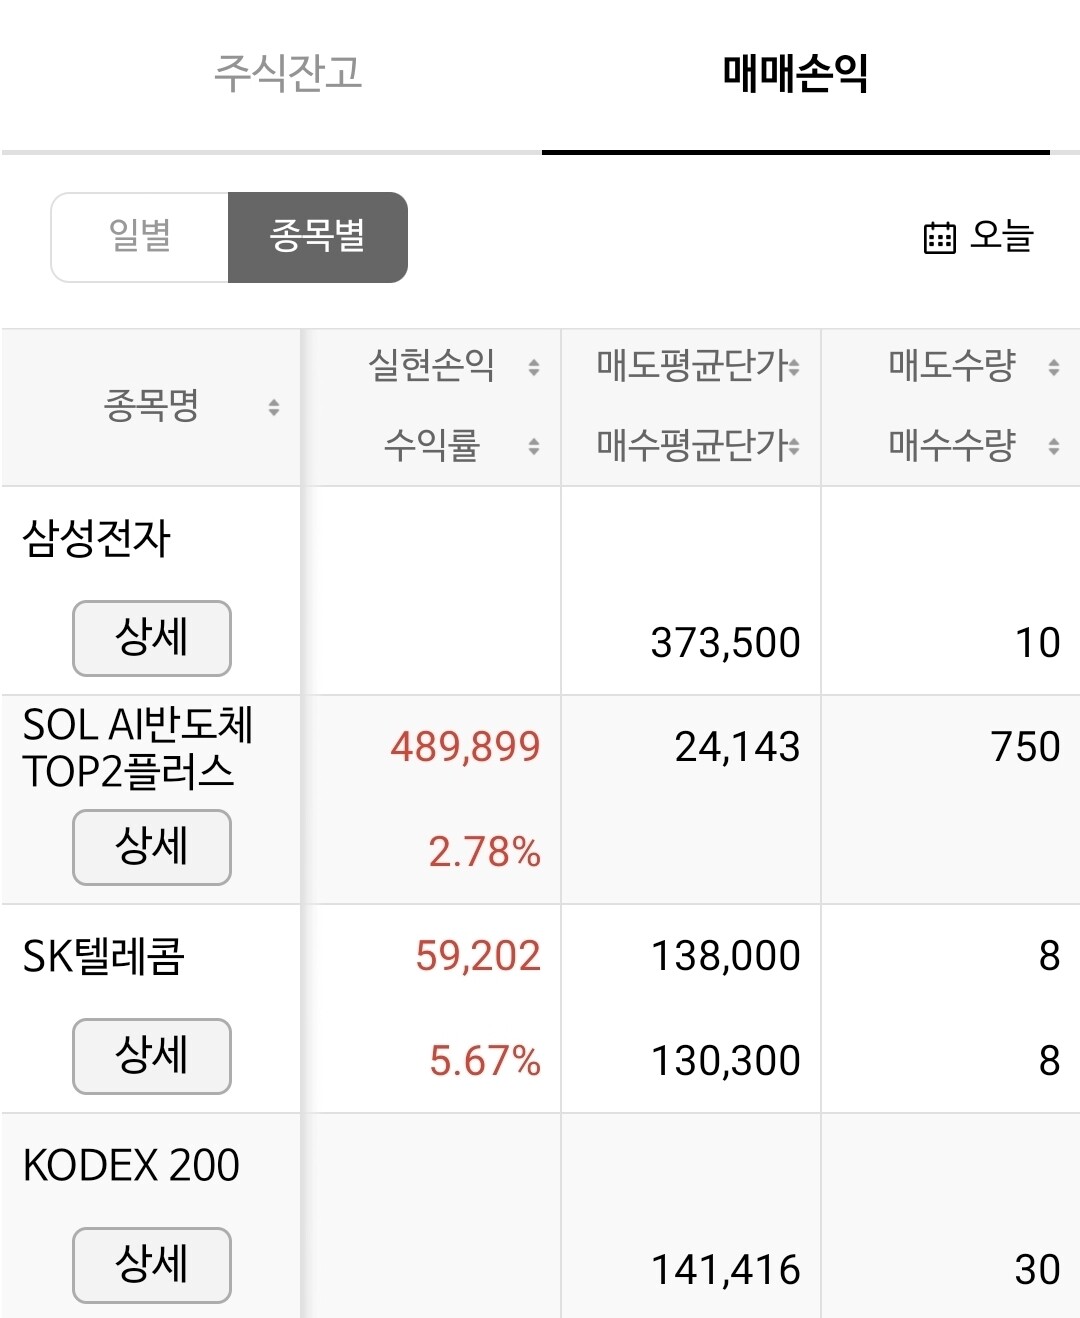This screenshot has height=1318, width=1080.
Task: Sort by 매도수량 arrow icon
Action: click(1054, 367)
